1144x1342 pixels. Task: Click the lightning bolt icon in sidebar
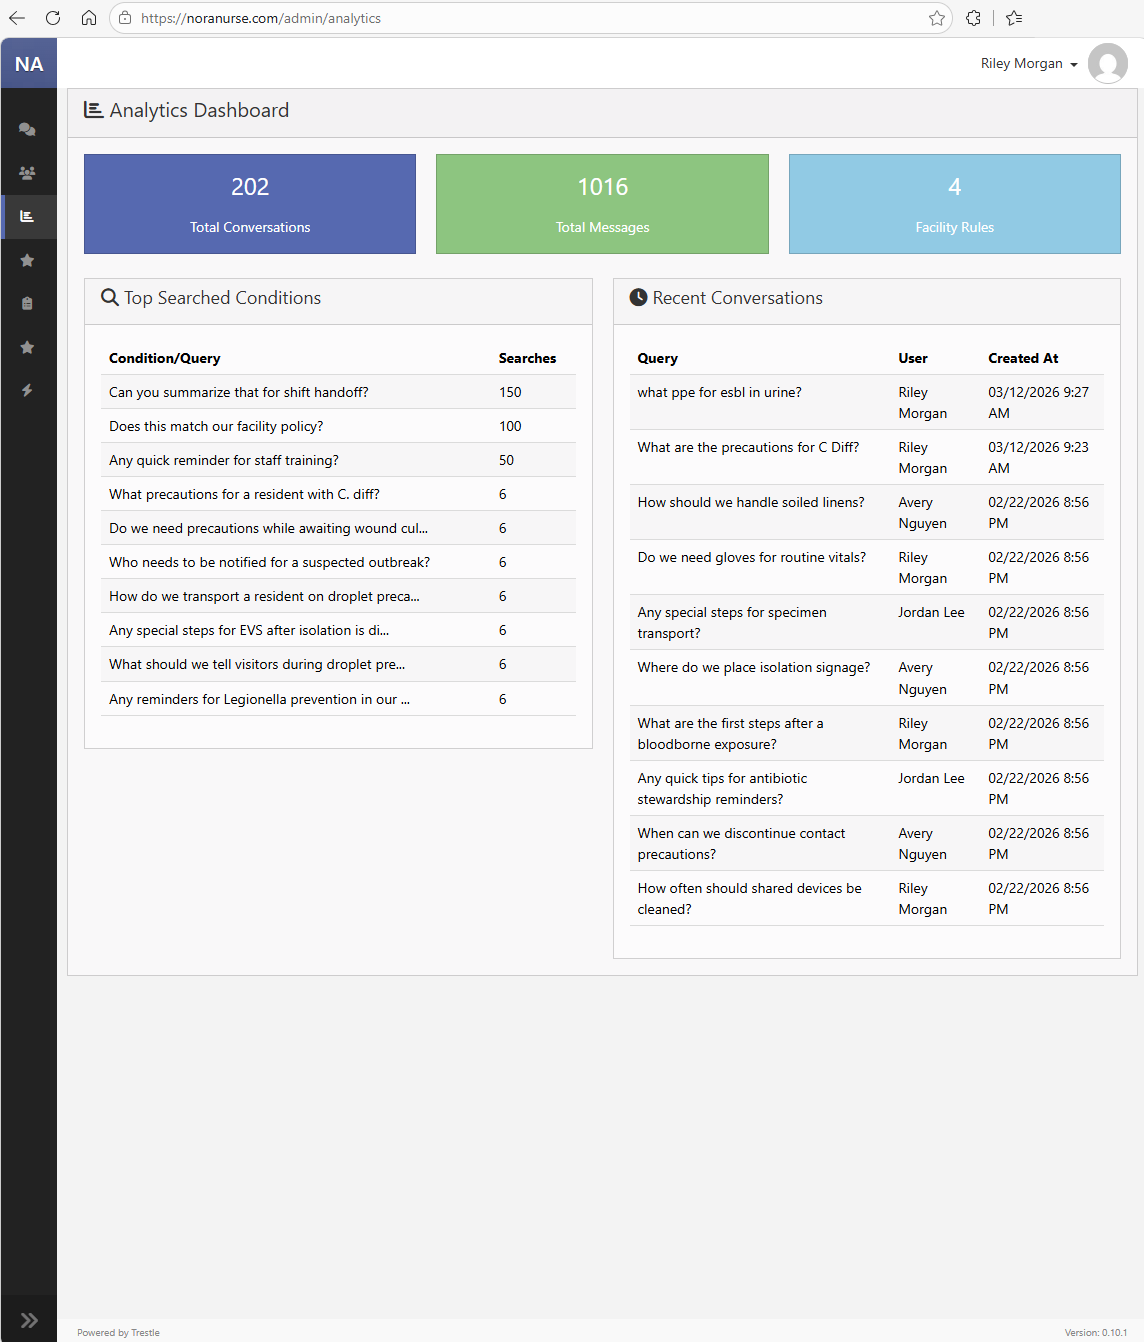[x=28, y=390]
